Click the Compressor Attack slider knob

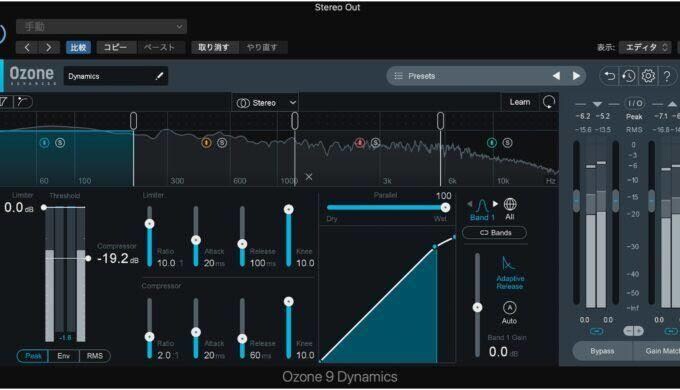(x=196, y=332)
